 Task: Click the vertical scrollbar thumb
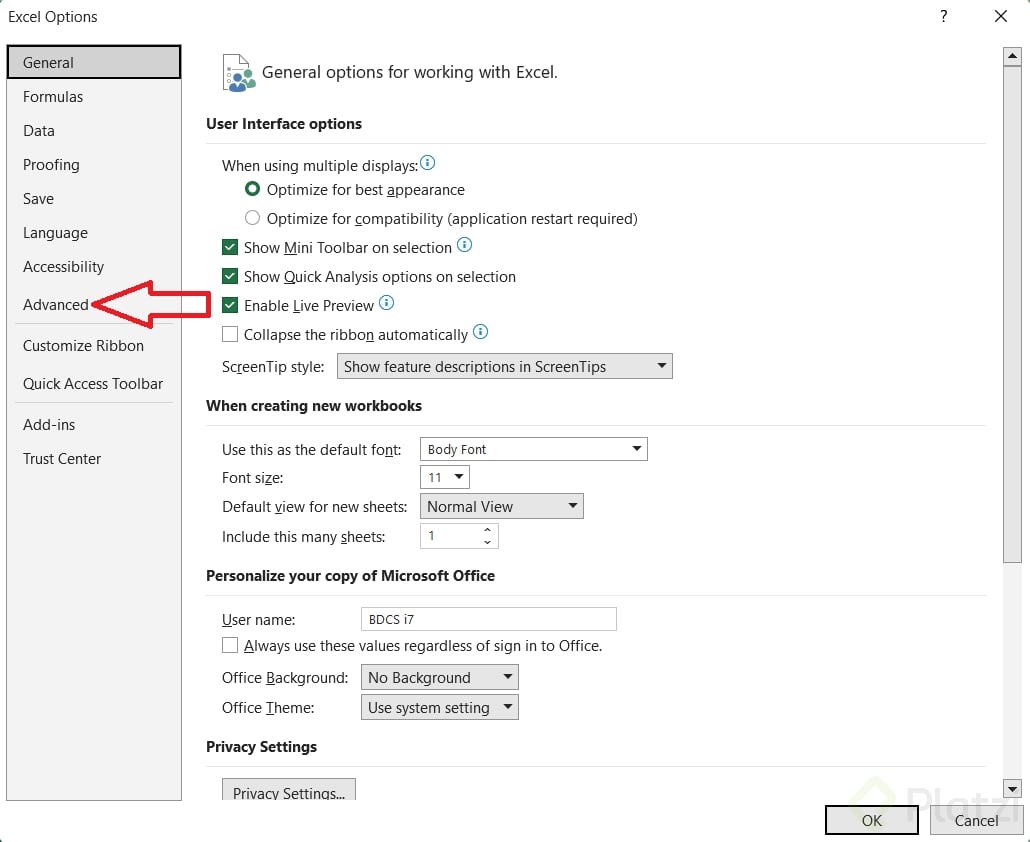click(1012, 315)
